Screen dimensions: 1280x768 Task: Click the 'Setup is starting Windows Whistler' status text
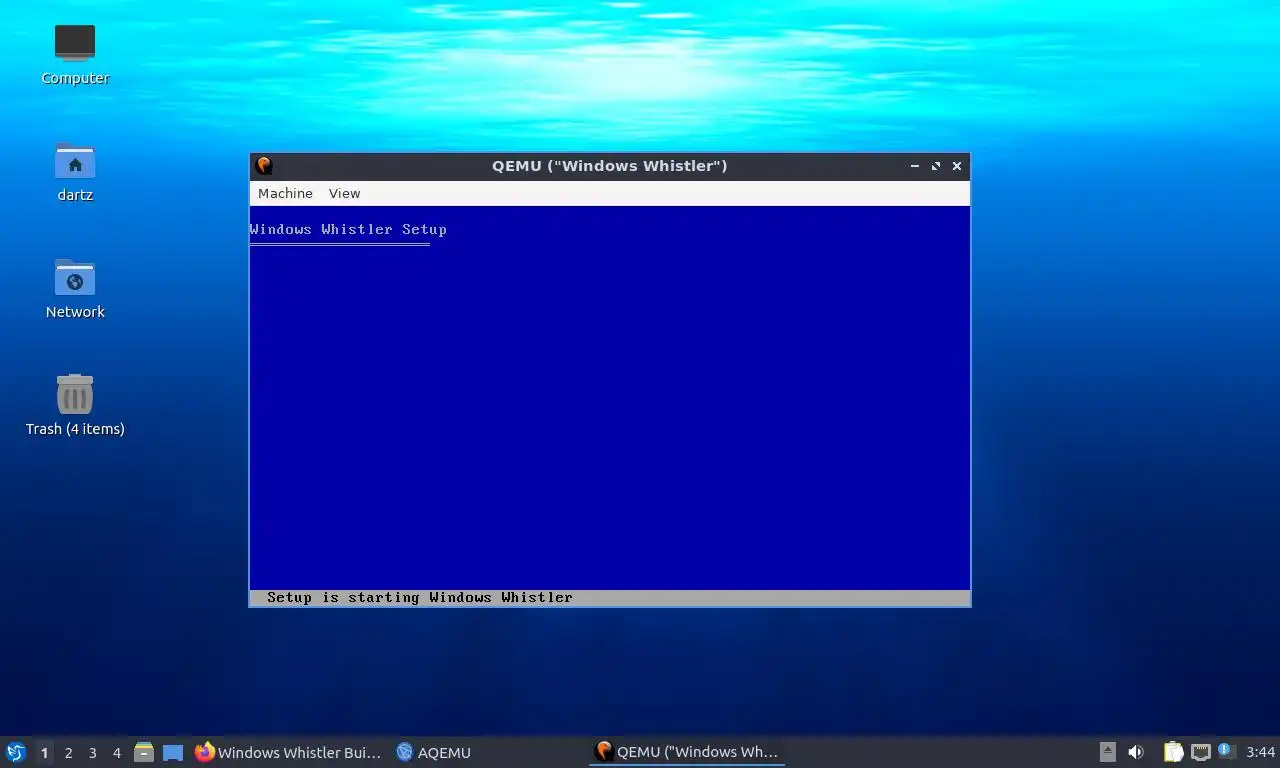[420, 597]
